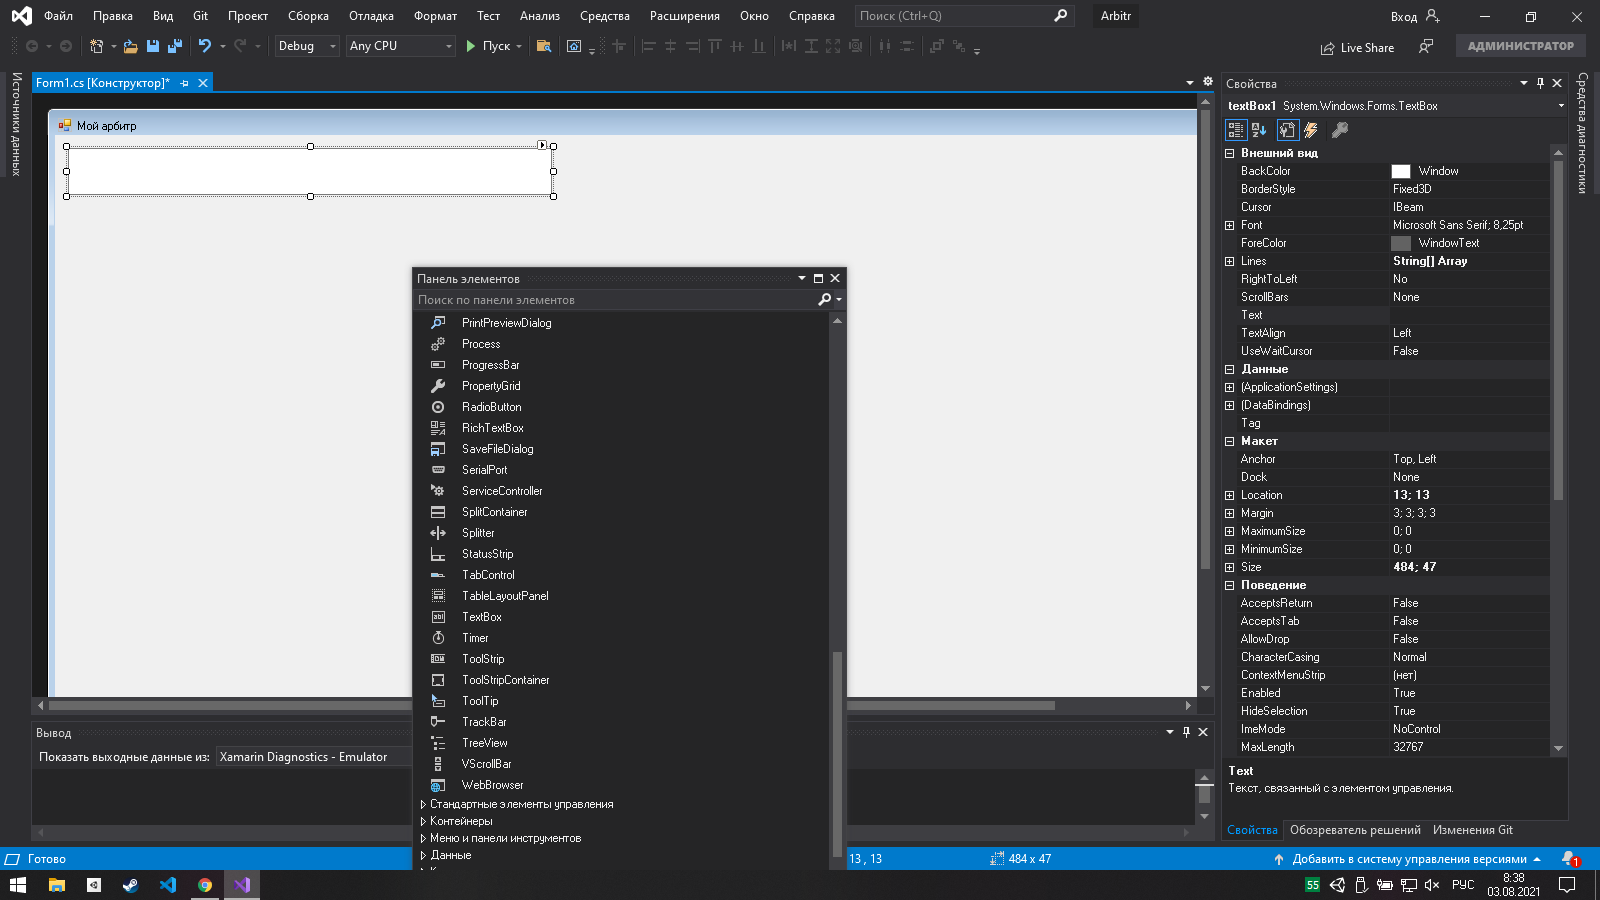Image resolution: width=1600 pixels, height=900 pixels.
Task: Open the Файл menu
Action: (x=58, y=16)
